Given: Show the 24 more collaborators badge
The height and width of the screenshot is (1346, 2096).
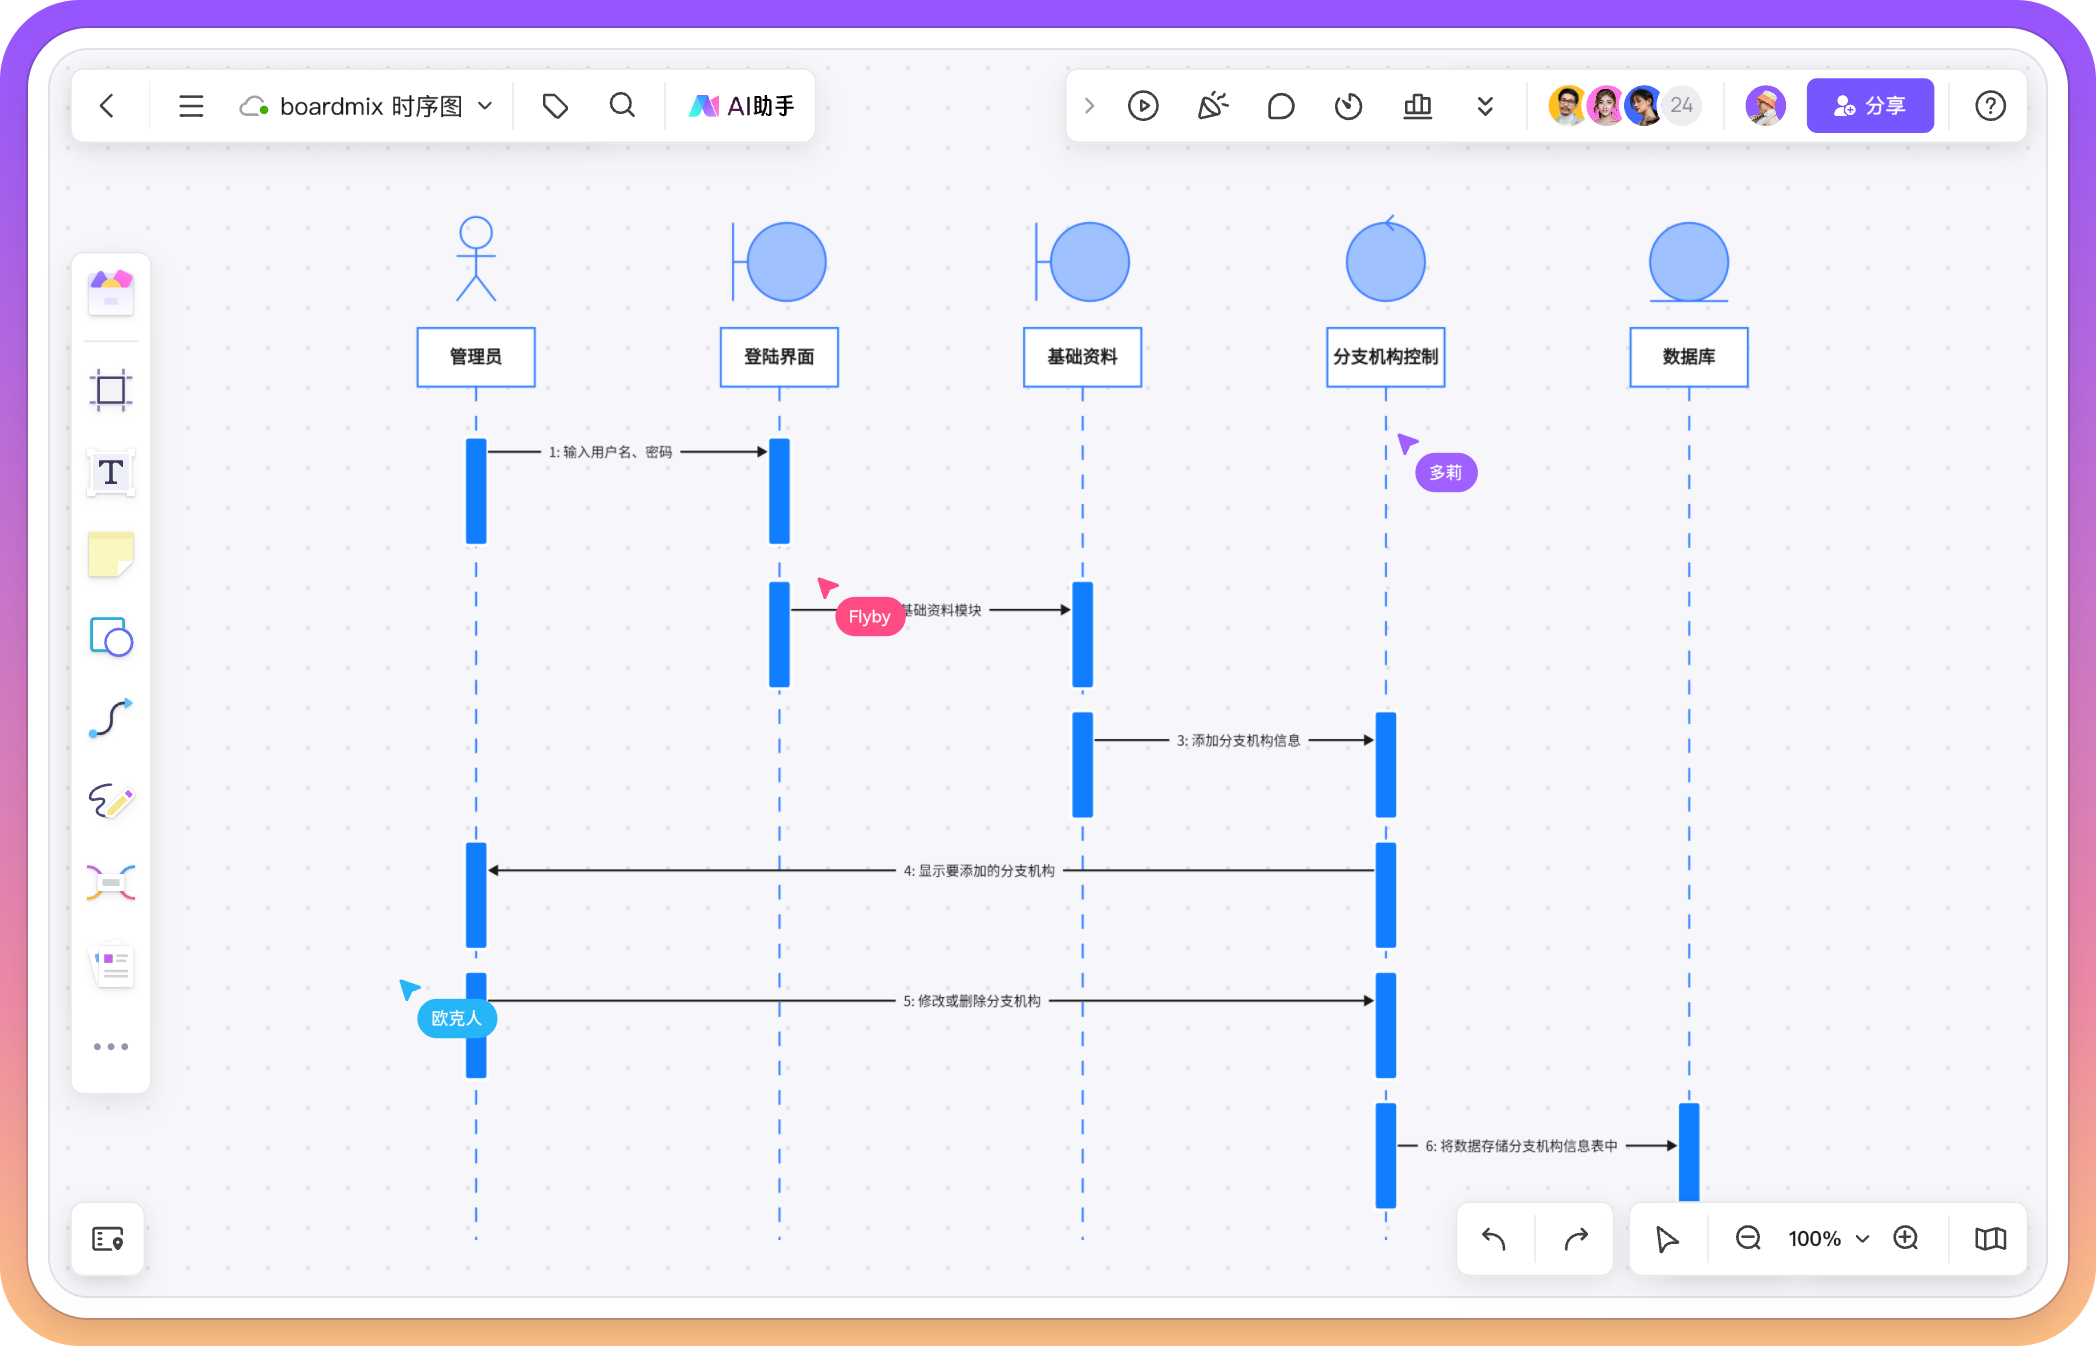Looking at the screenshot, I should 1682,106.
